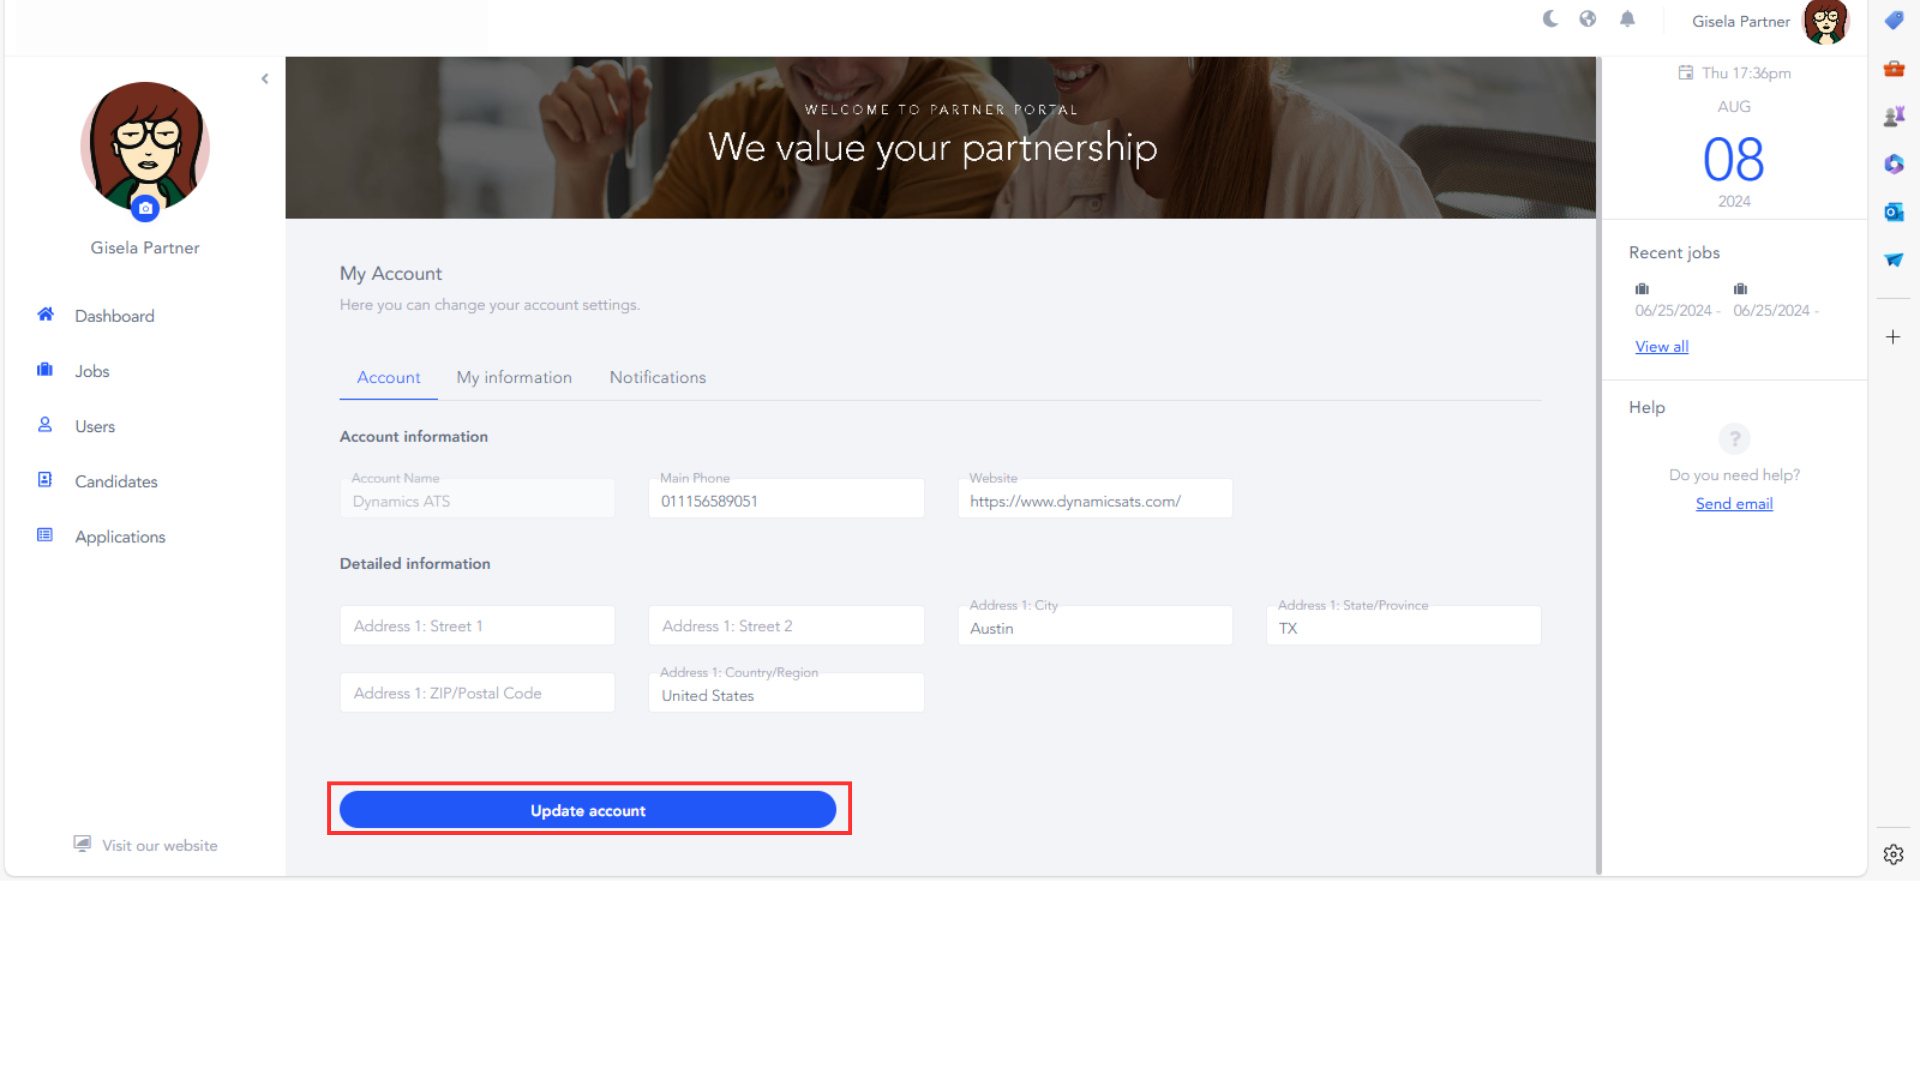Focus the ZIP/Postal Code field

point(477,692)
